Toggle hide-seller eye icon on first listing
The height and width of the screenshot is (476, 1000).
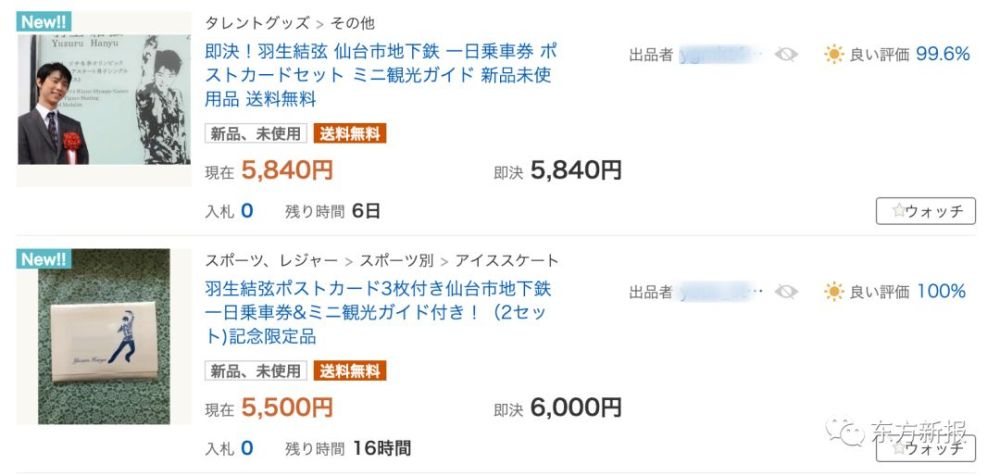786,54
